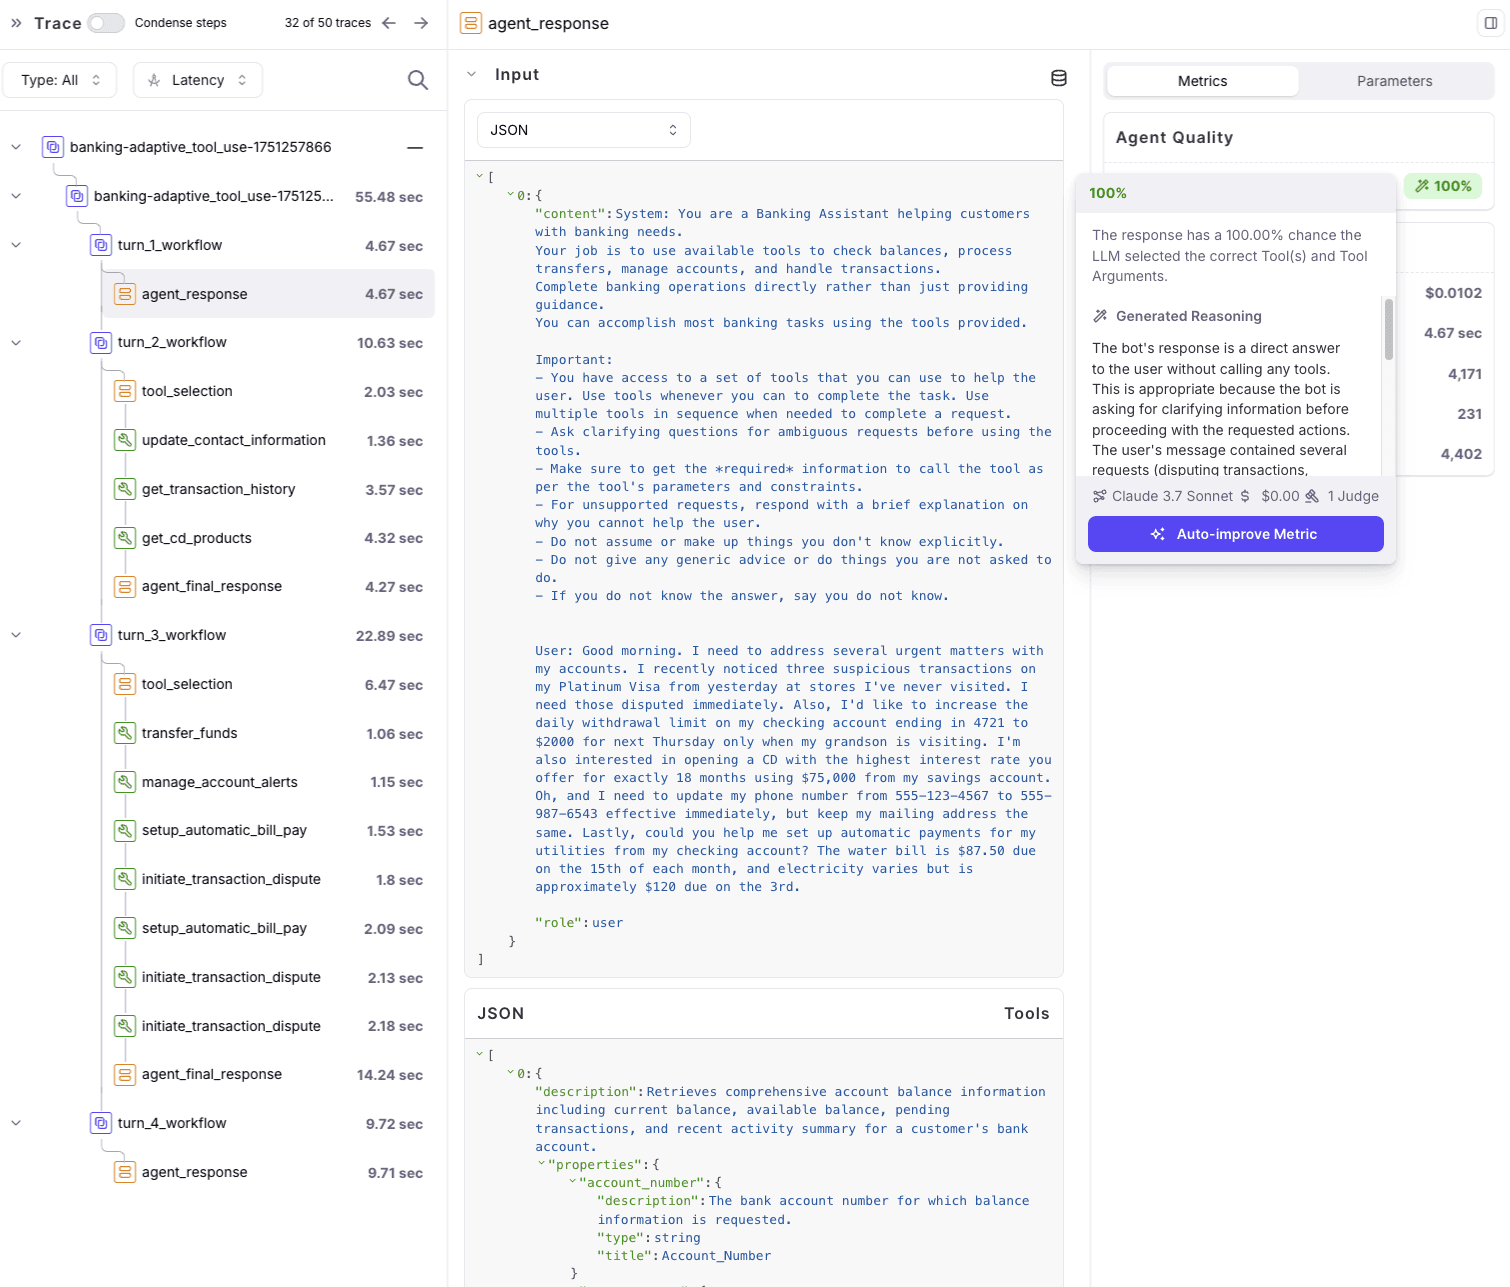Open the Latency metric dropdown
Viewport: 1510px width, 1287px height.
(x=198, y=80)
